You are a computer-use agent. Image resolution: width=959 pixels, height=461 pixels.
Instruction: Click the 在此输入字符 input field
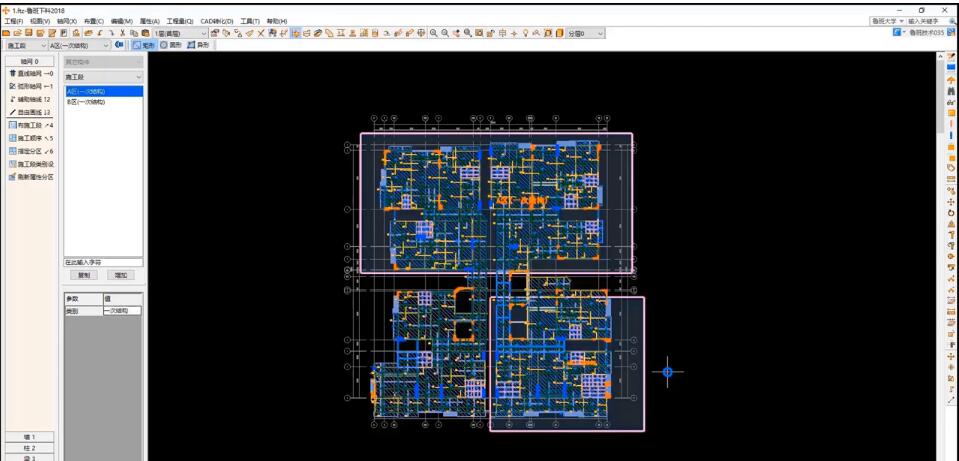point(103,262)
